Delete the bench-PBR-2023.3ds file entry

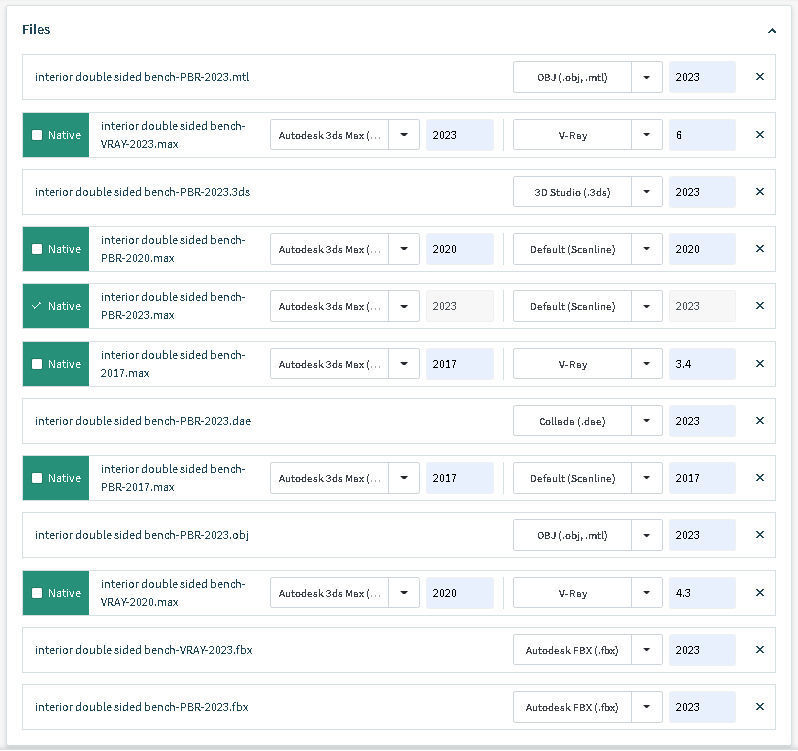click(759, 192)
